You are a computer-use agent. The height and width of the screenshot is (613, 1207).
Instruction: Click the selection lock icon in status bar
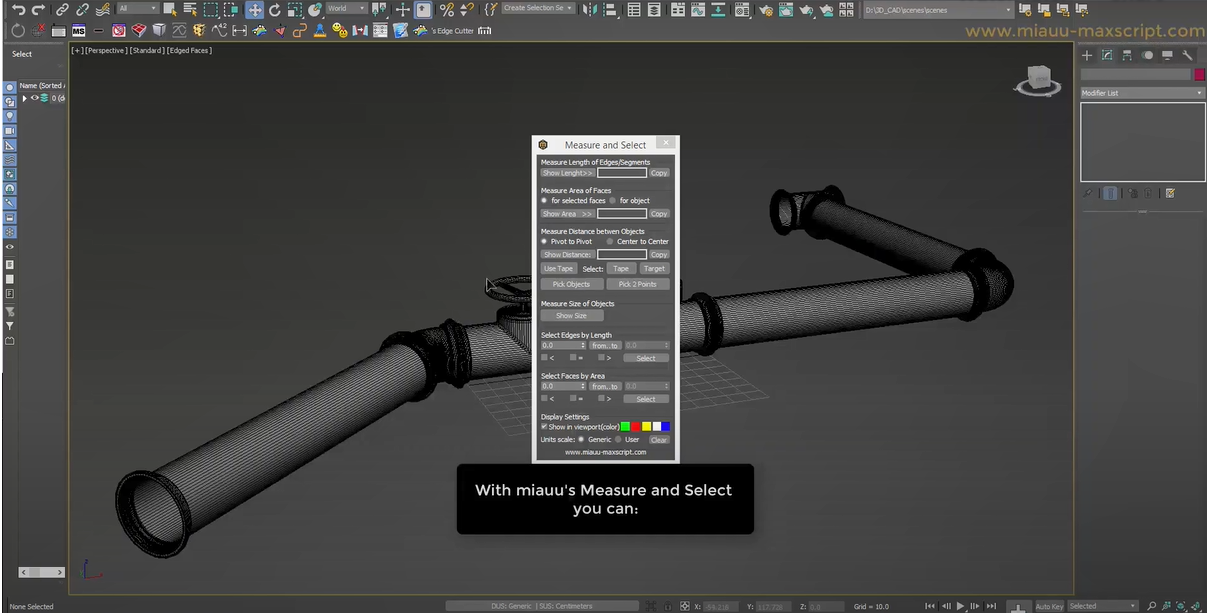click(x=667, y=606)
